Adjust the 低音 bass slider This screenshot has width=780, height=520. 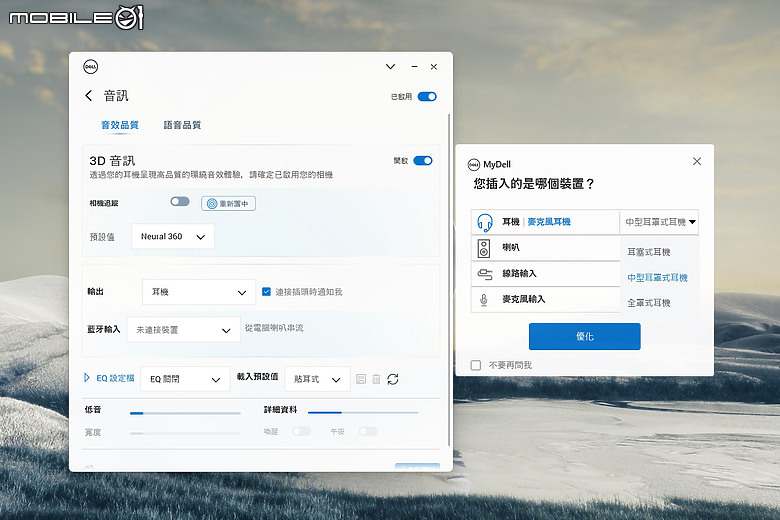point(185,413)
